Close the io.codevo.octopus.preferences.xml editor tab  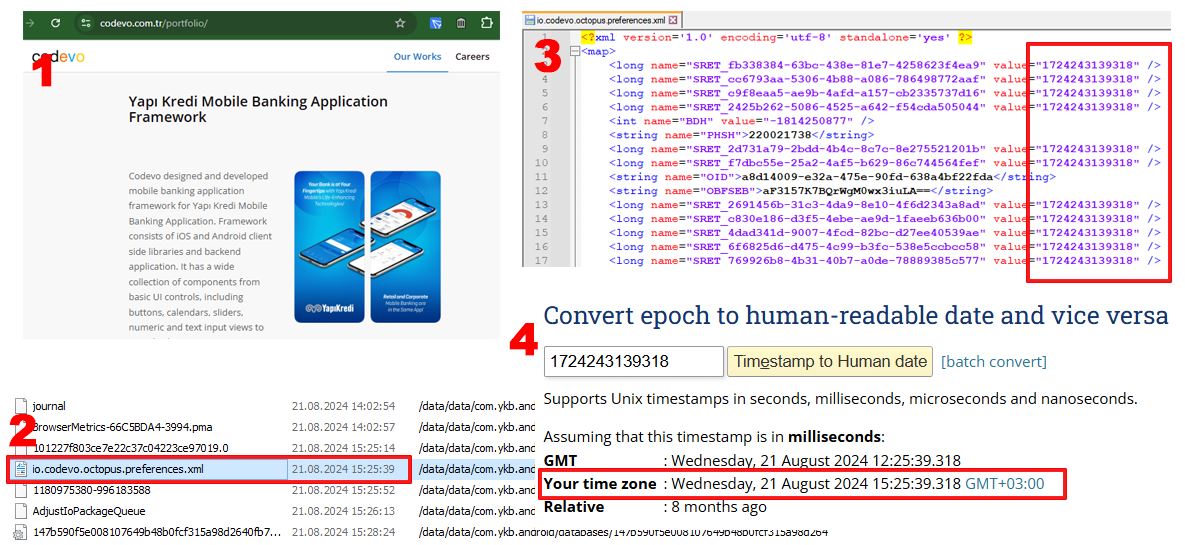pyautogui.click(x=673, y=20)
